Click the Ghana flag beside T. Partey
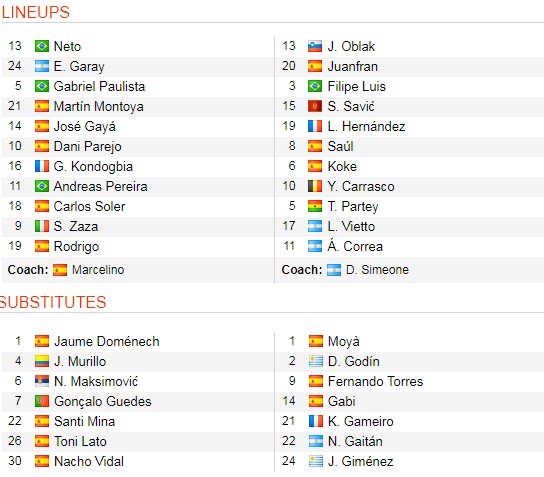Image resolution: width=544 pixels, height=477 pixels. click(315, 206)
